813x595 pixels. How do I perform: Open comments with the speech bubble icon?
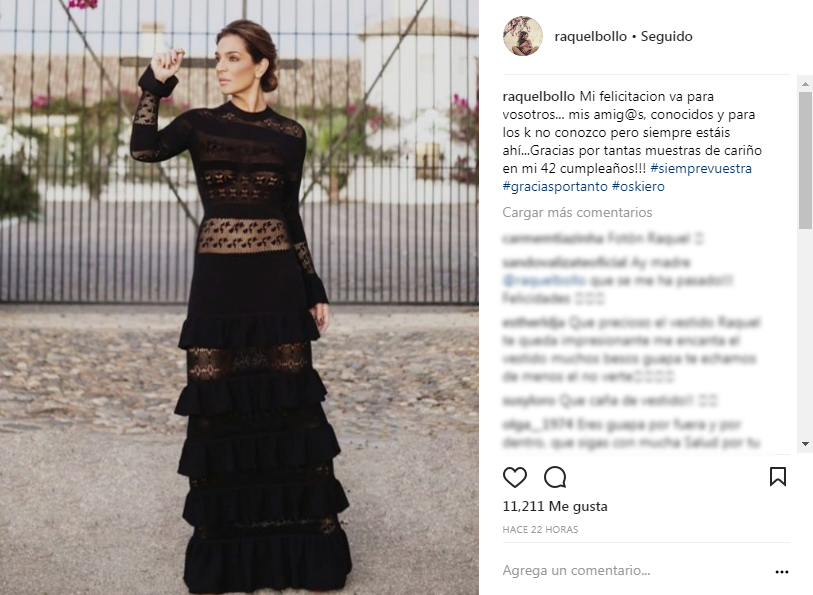click(x=555, y=477)
